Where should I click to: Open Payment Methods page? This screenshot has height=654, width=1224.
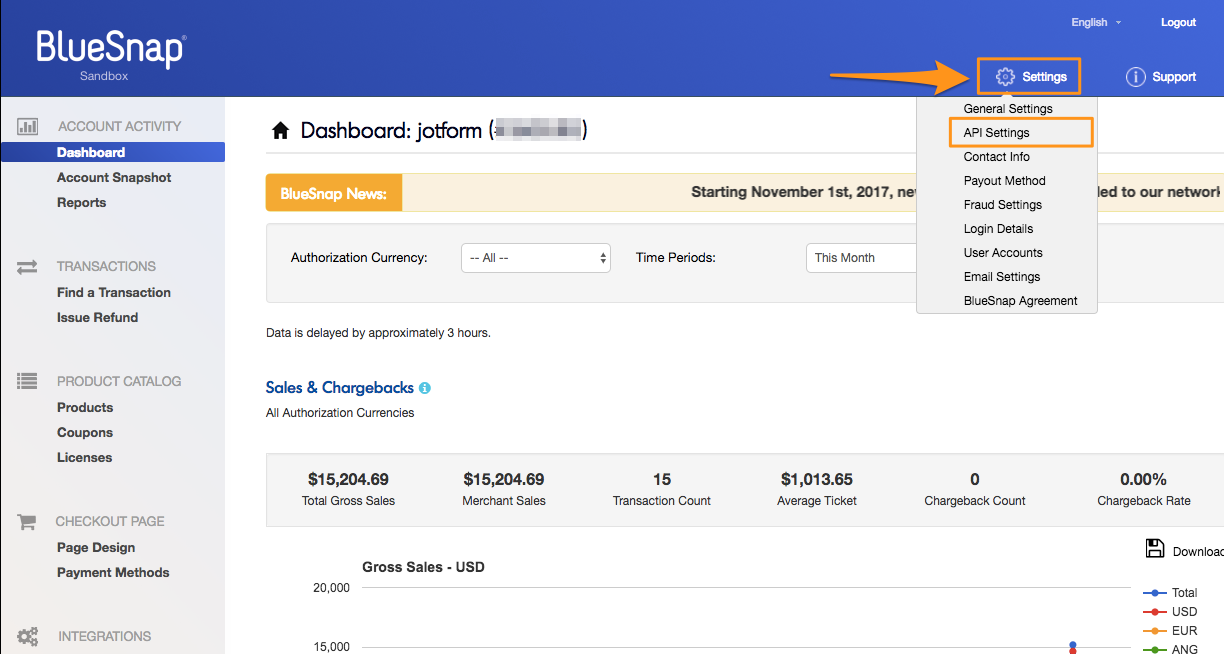[113, 572]
